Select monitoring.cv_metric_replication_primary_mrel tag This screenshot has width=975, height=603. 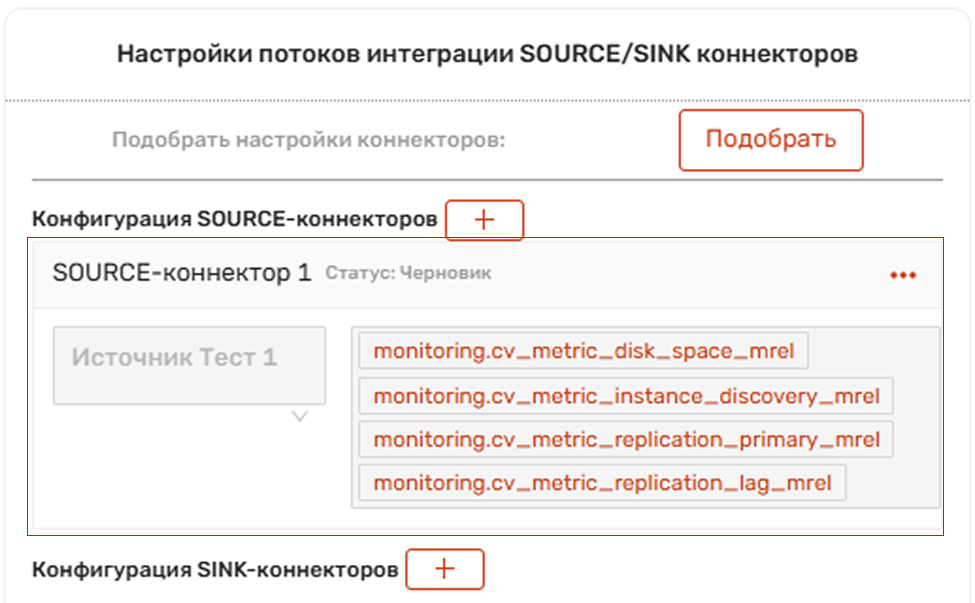tap(626, 440)
